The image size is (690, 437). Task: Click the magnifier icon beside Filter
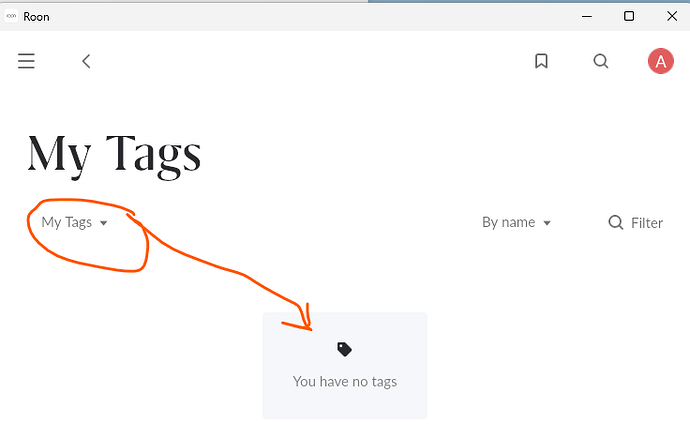tap(616, 222)
